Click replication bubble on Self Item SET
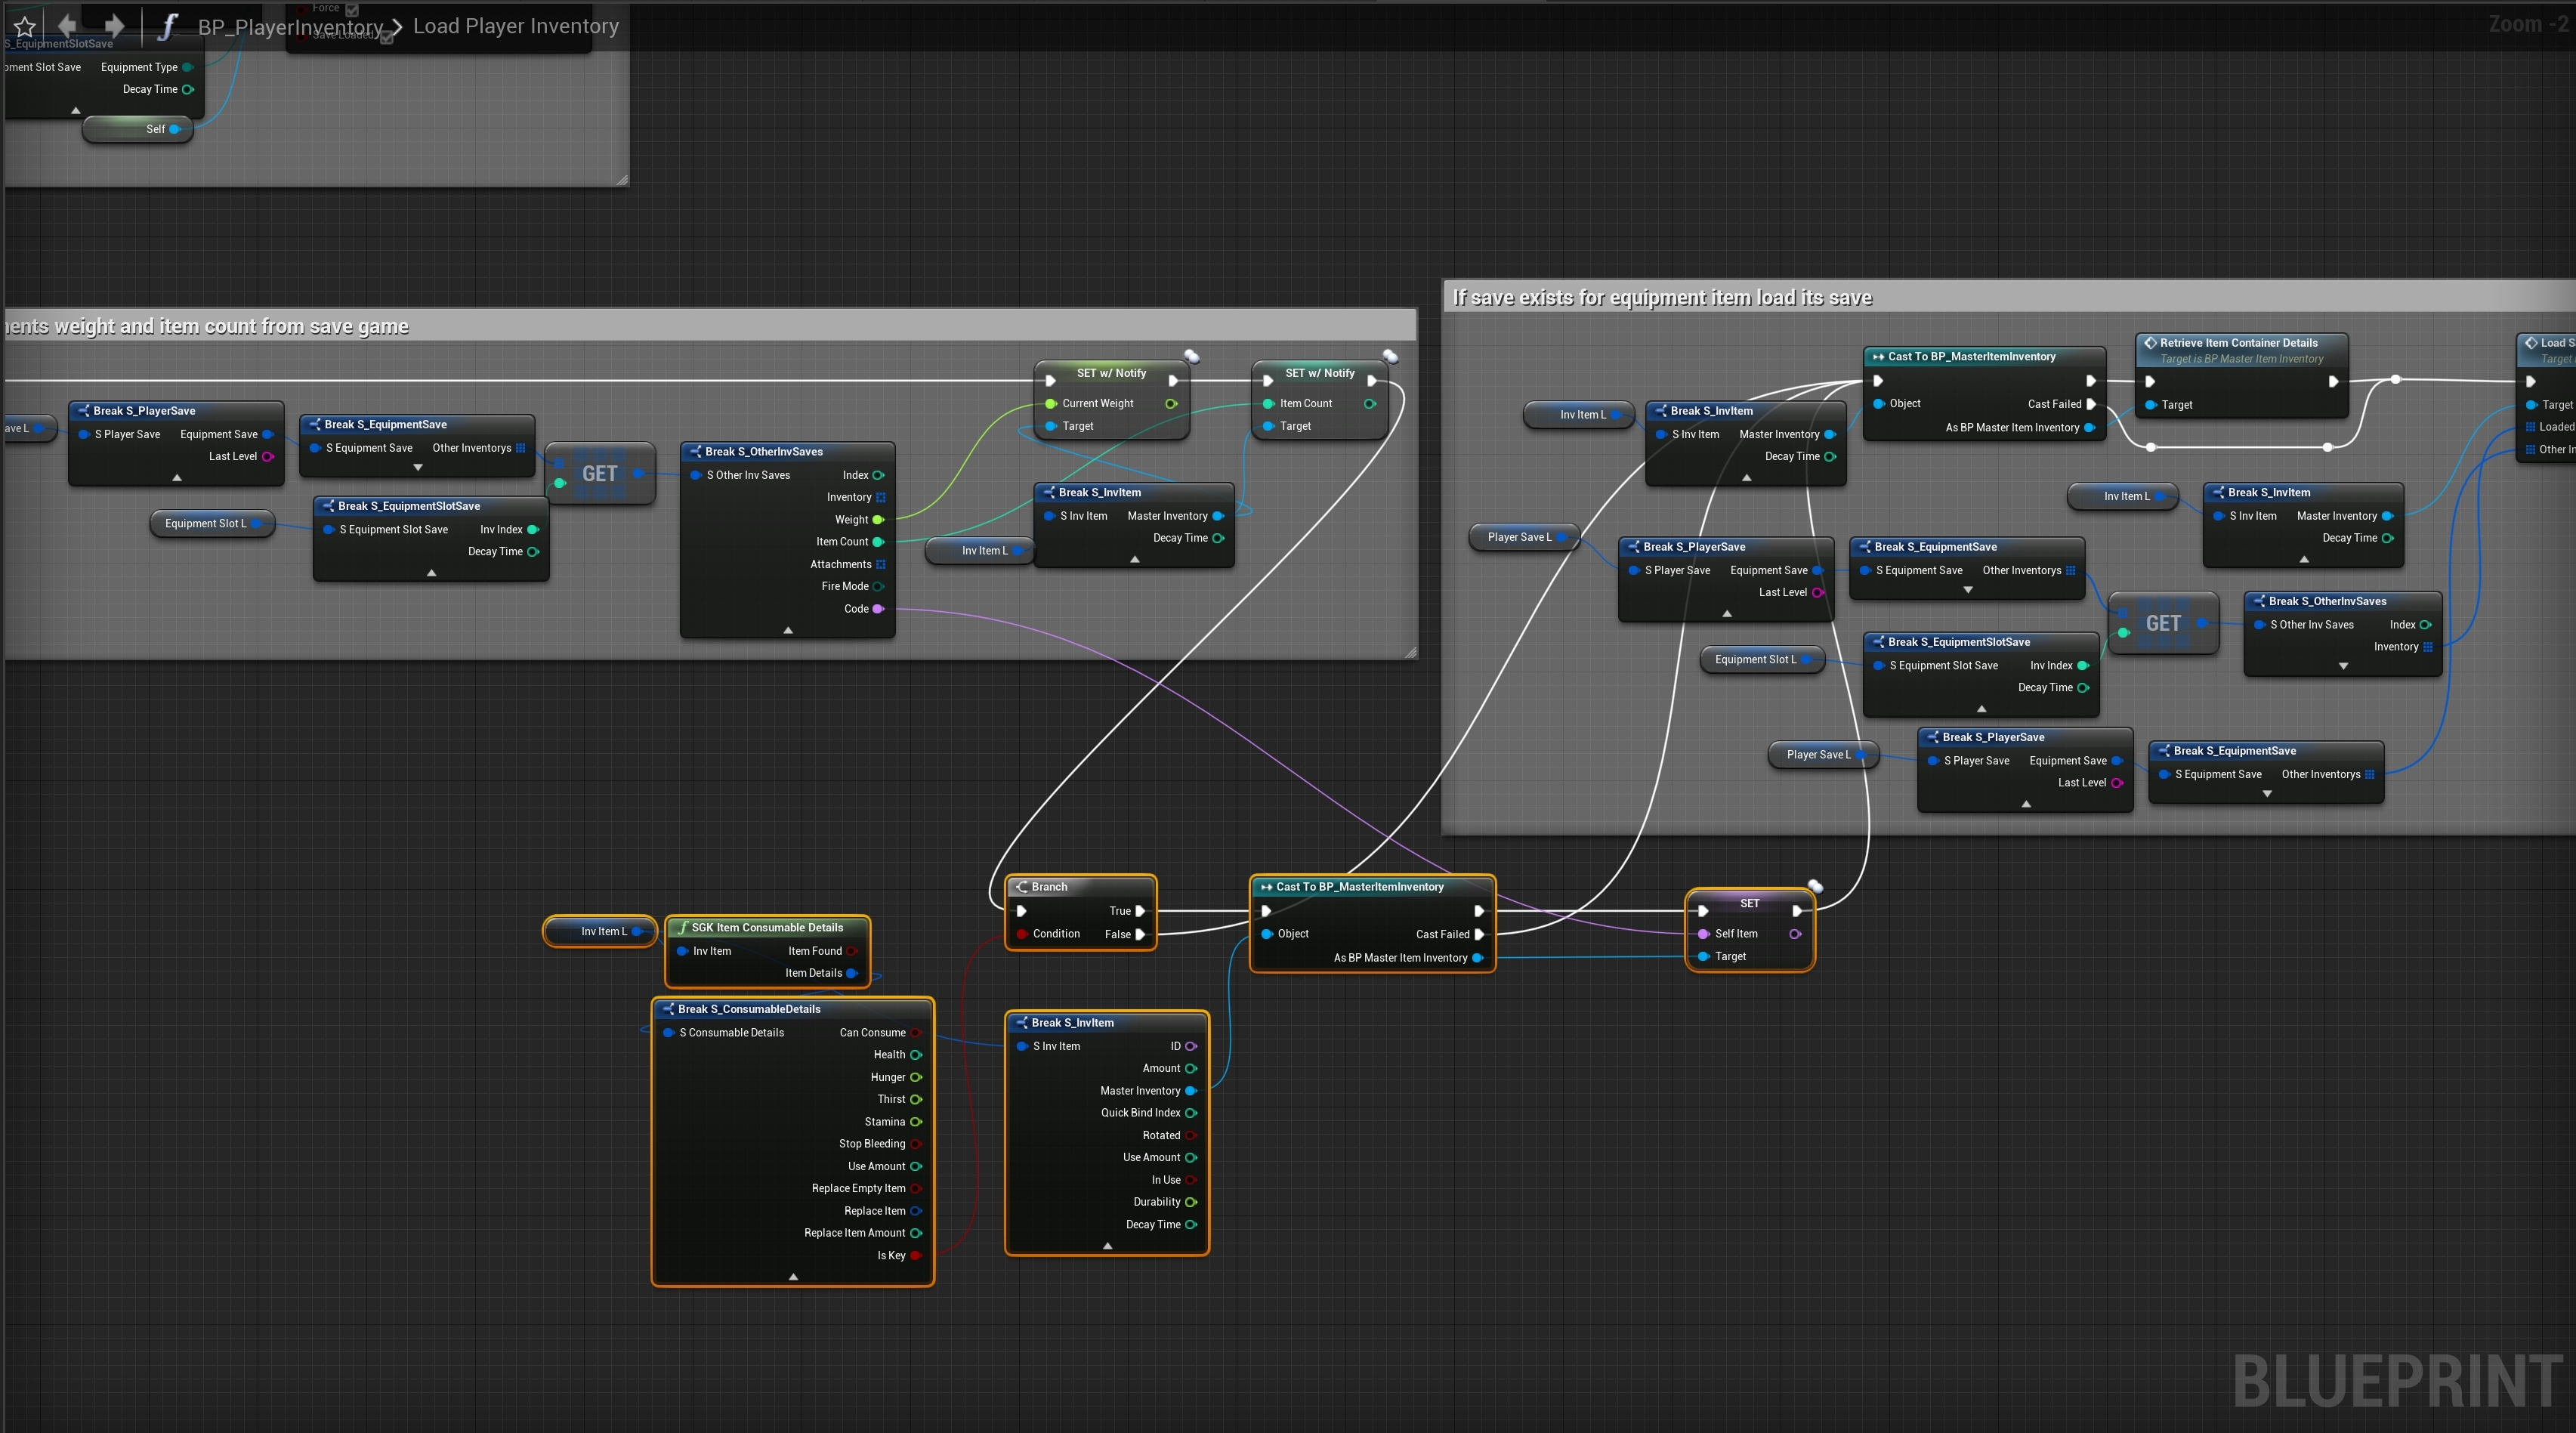The image size is (2576, 1433). coord(1815,886)
